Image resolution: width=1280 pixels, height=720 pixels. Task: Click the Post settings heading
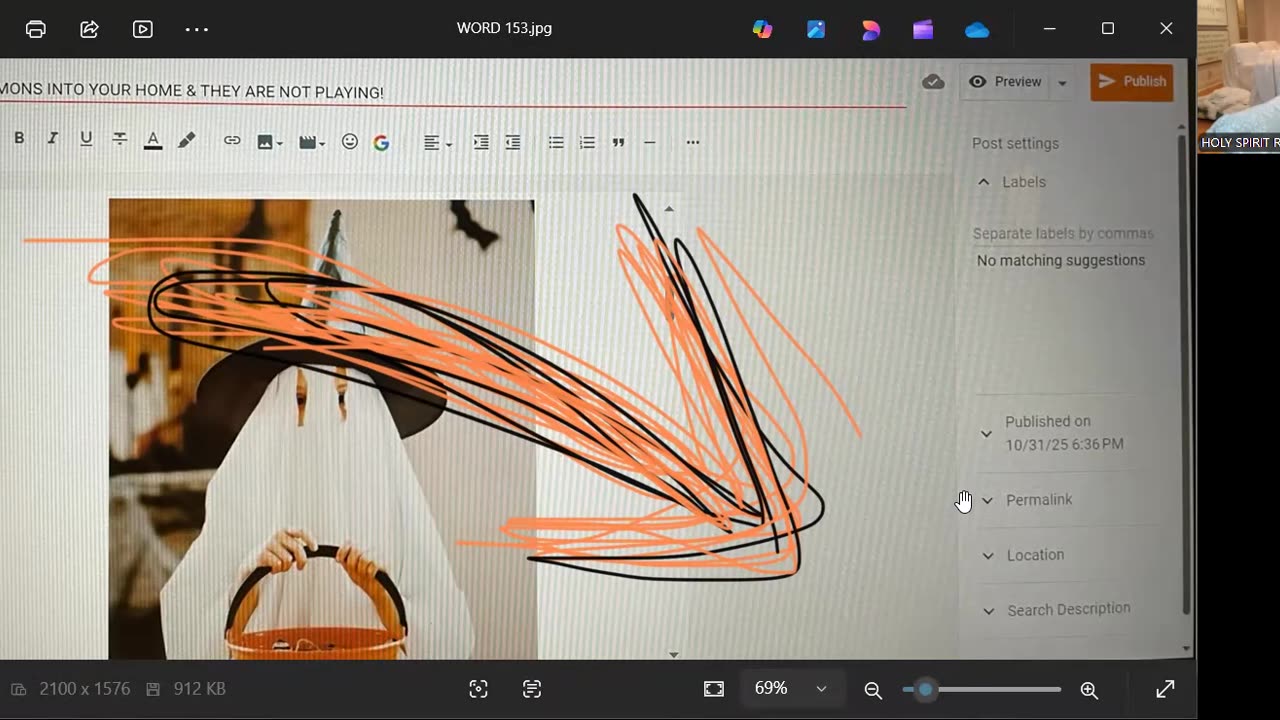(1015, 144)
